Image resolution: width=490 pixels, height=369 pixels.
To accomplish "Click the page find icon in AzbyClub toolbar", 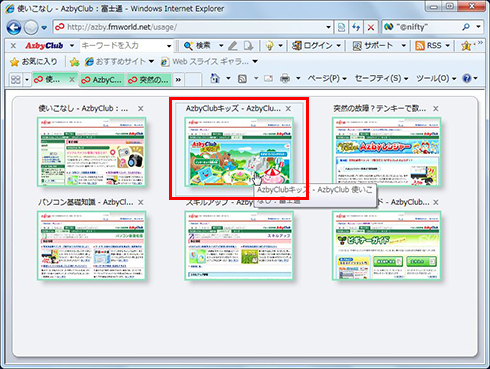I will point(248,46).
